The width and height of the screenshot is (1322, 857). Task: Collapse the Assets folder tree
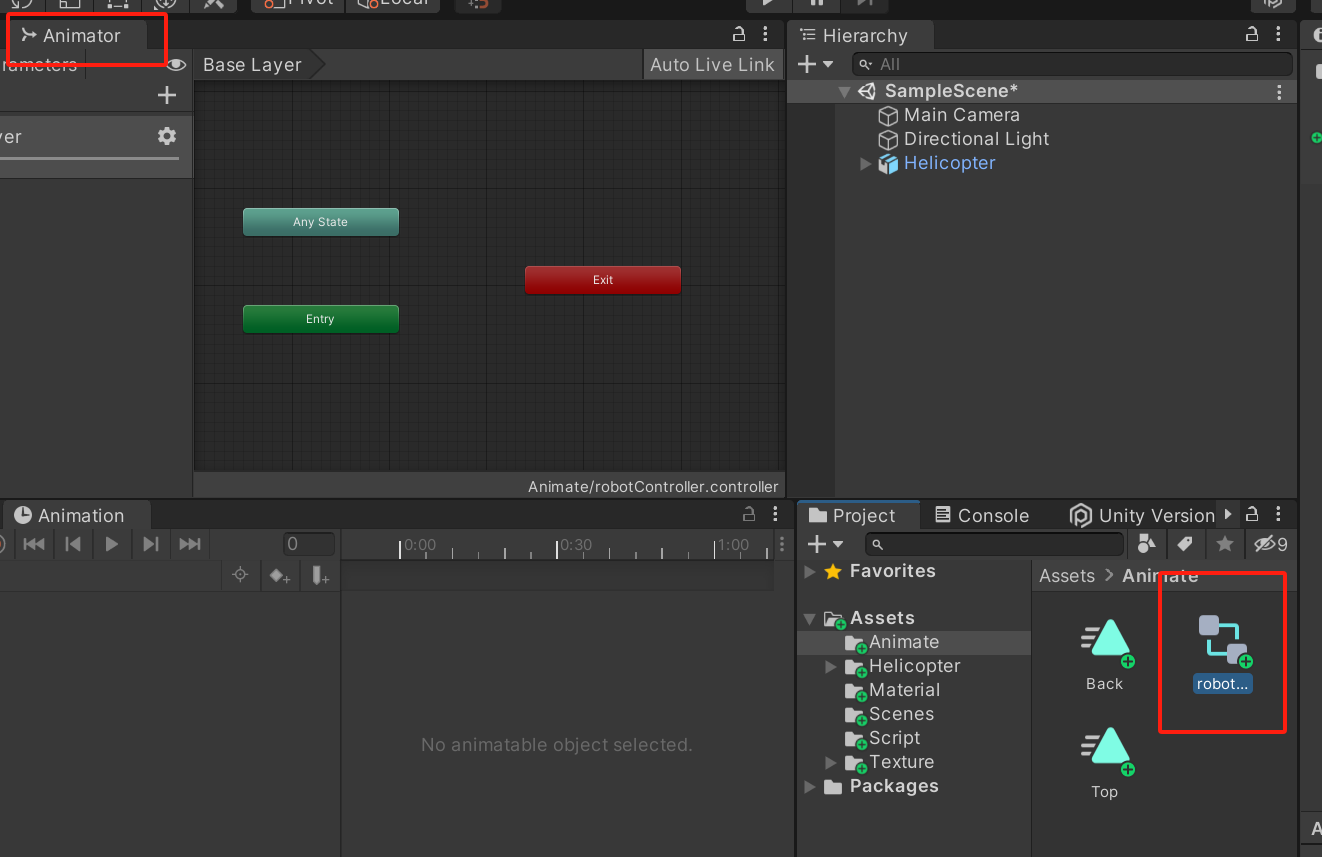(810, 620)
